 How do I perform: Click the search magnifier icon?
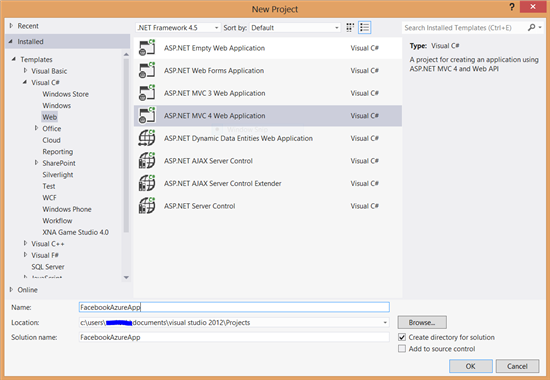point(531,27)
